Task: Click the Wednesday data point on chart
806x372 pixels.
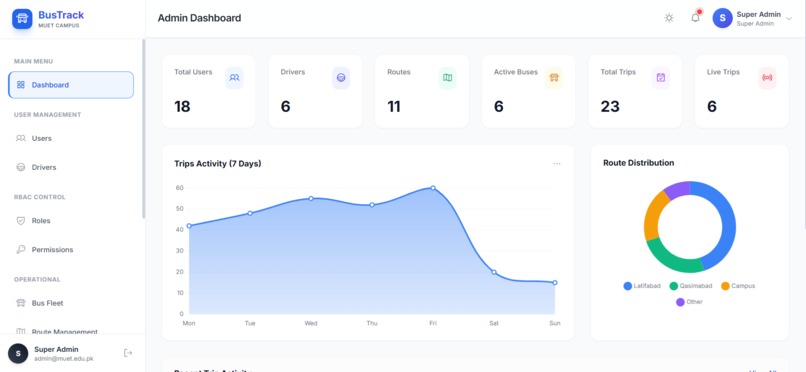Action: tap(311, 198)
